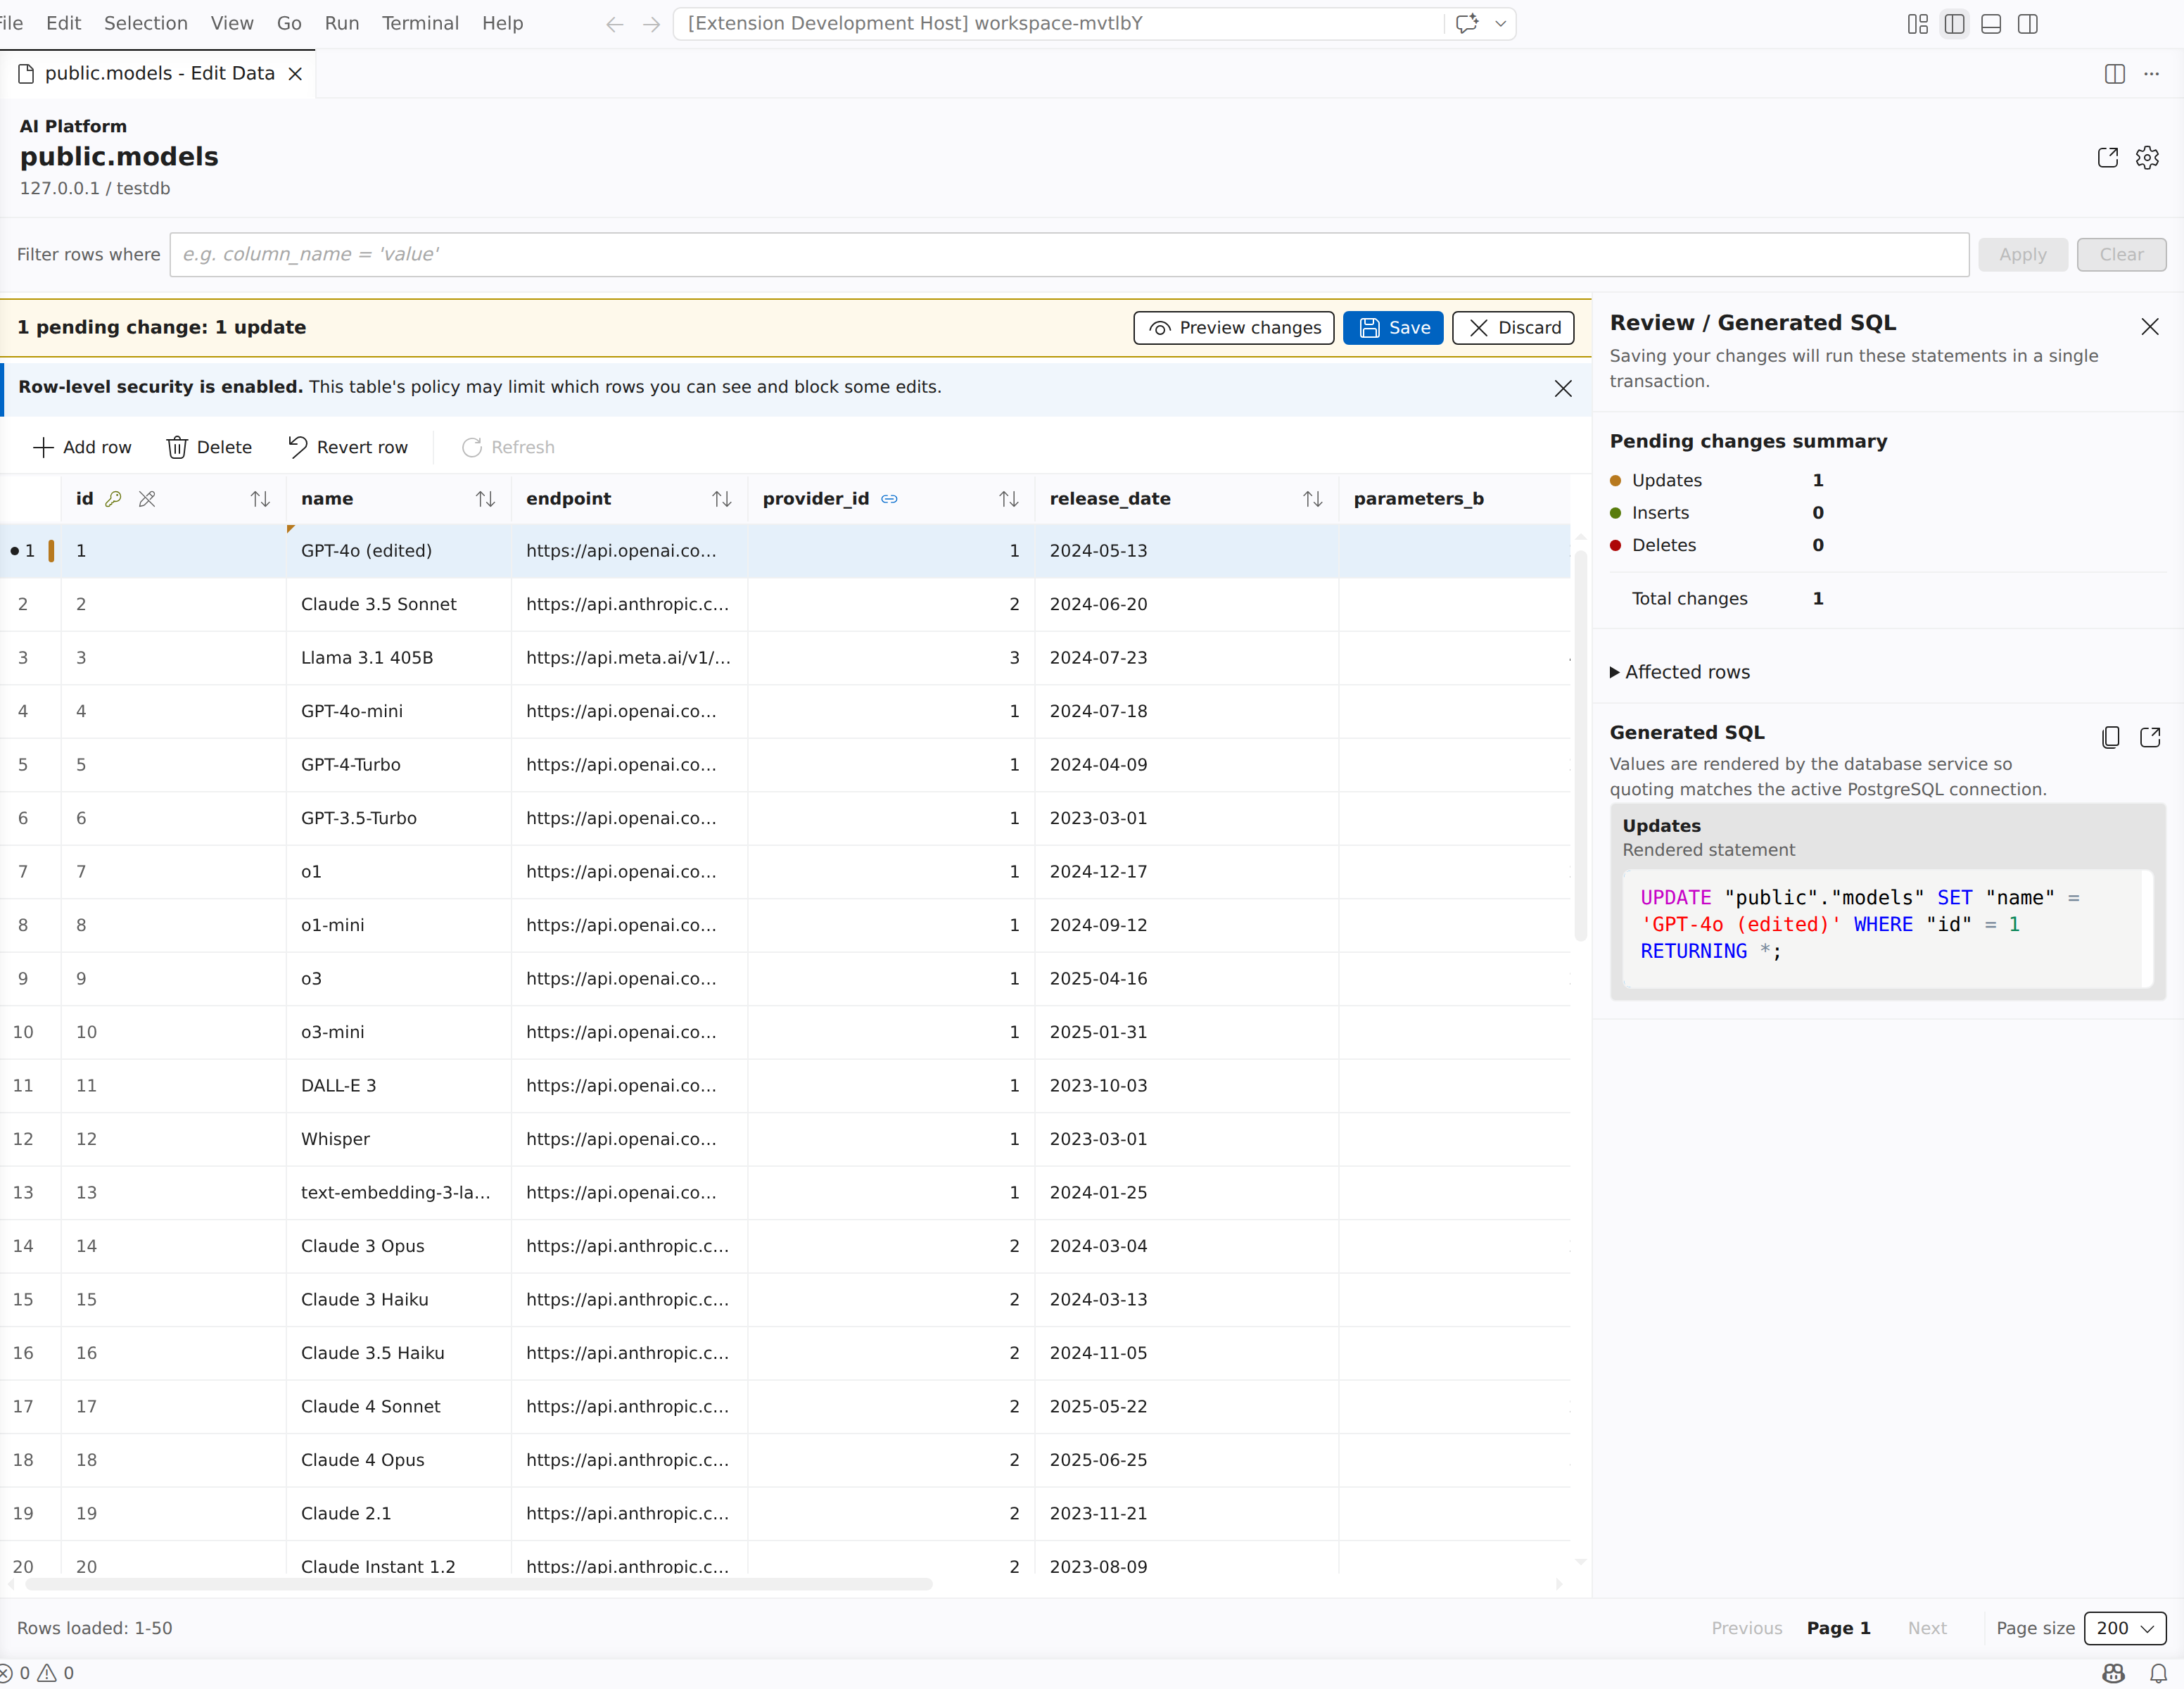Image resolution: width=2184 pixels, height=1689 pixels.
Task: Open the Customize Layout control
Action: click(x=1917, y=24)
